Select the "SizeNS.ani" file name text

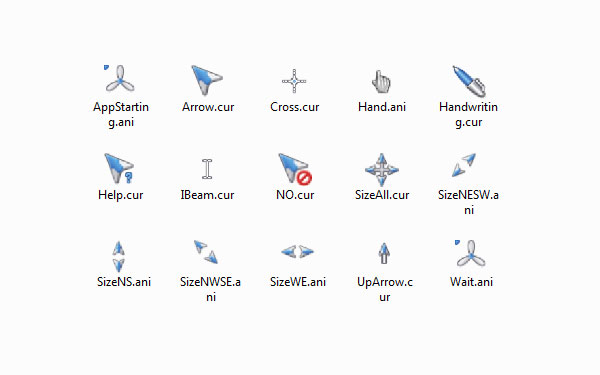click(124, 282)
